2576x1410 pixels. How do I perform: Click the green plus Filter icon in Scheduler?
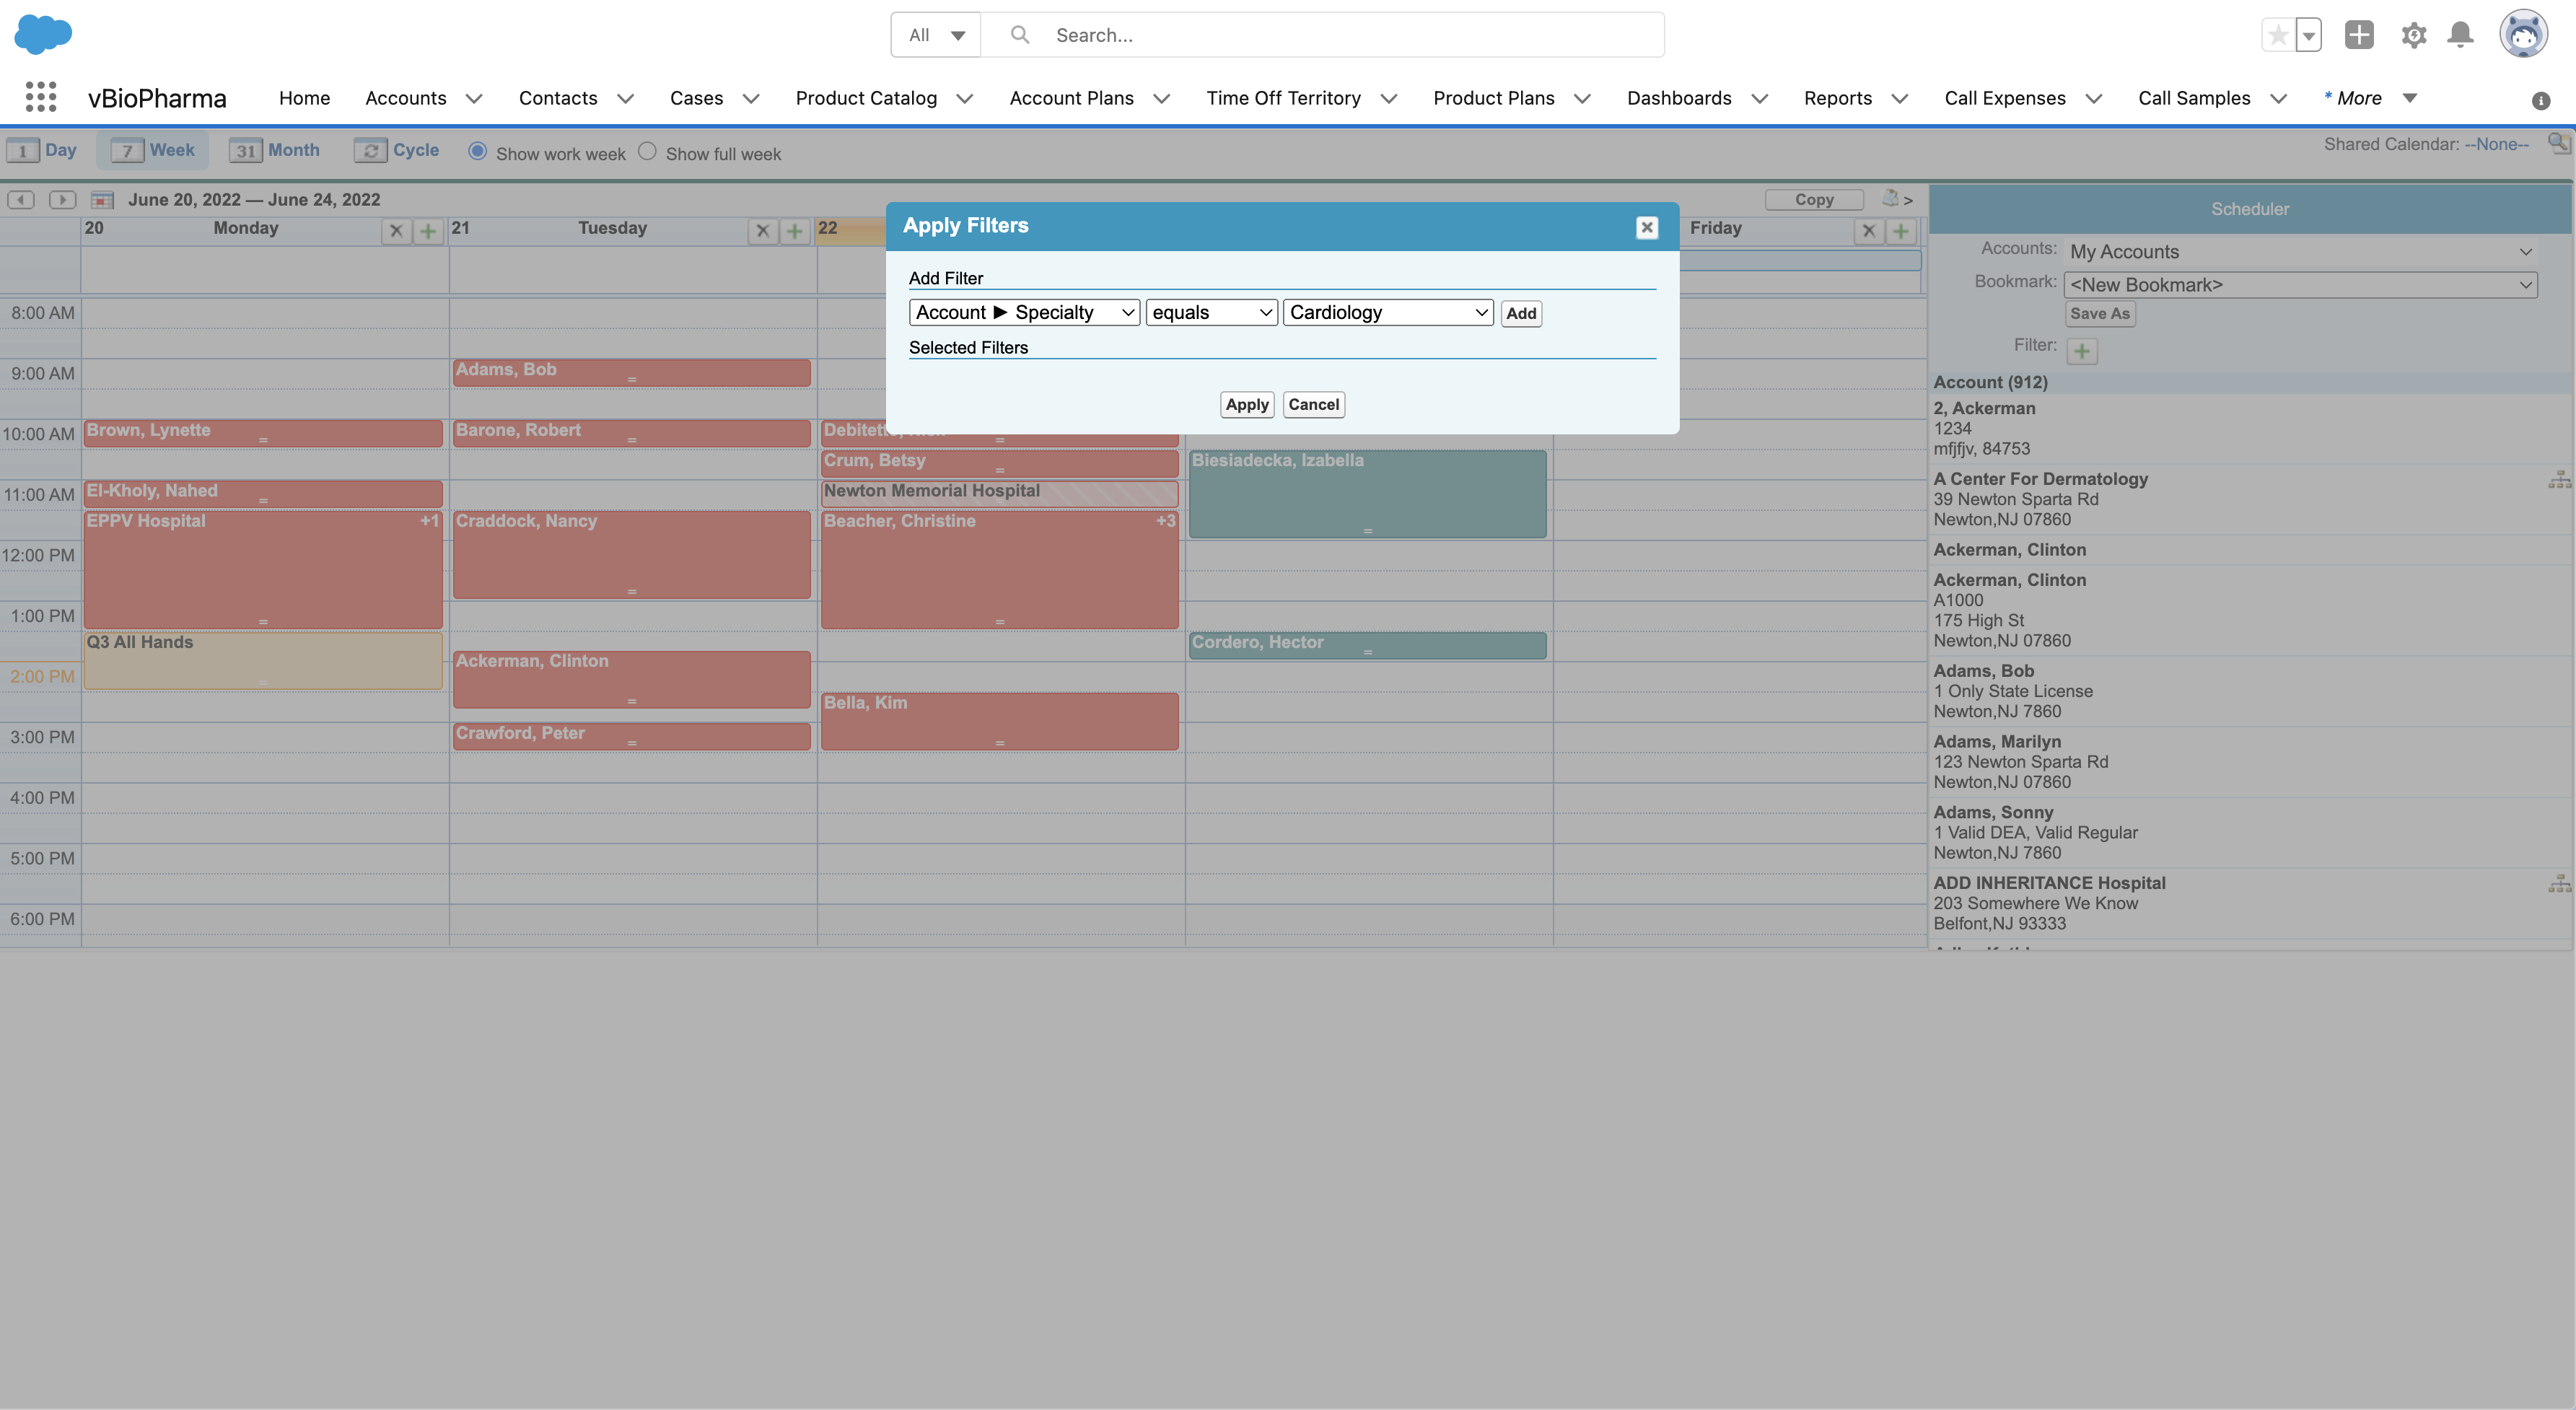click(2082, 351)
